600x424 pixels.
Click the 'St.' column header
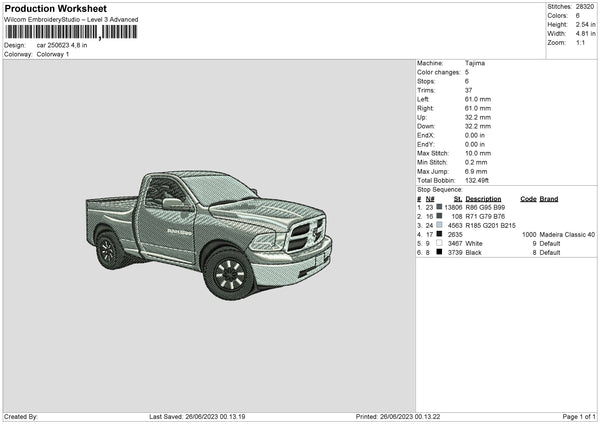[x=458, y=199]
